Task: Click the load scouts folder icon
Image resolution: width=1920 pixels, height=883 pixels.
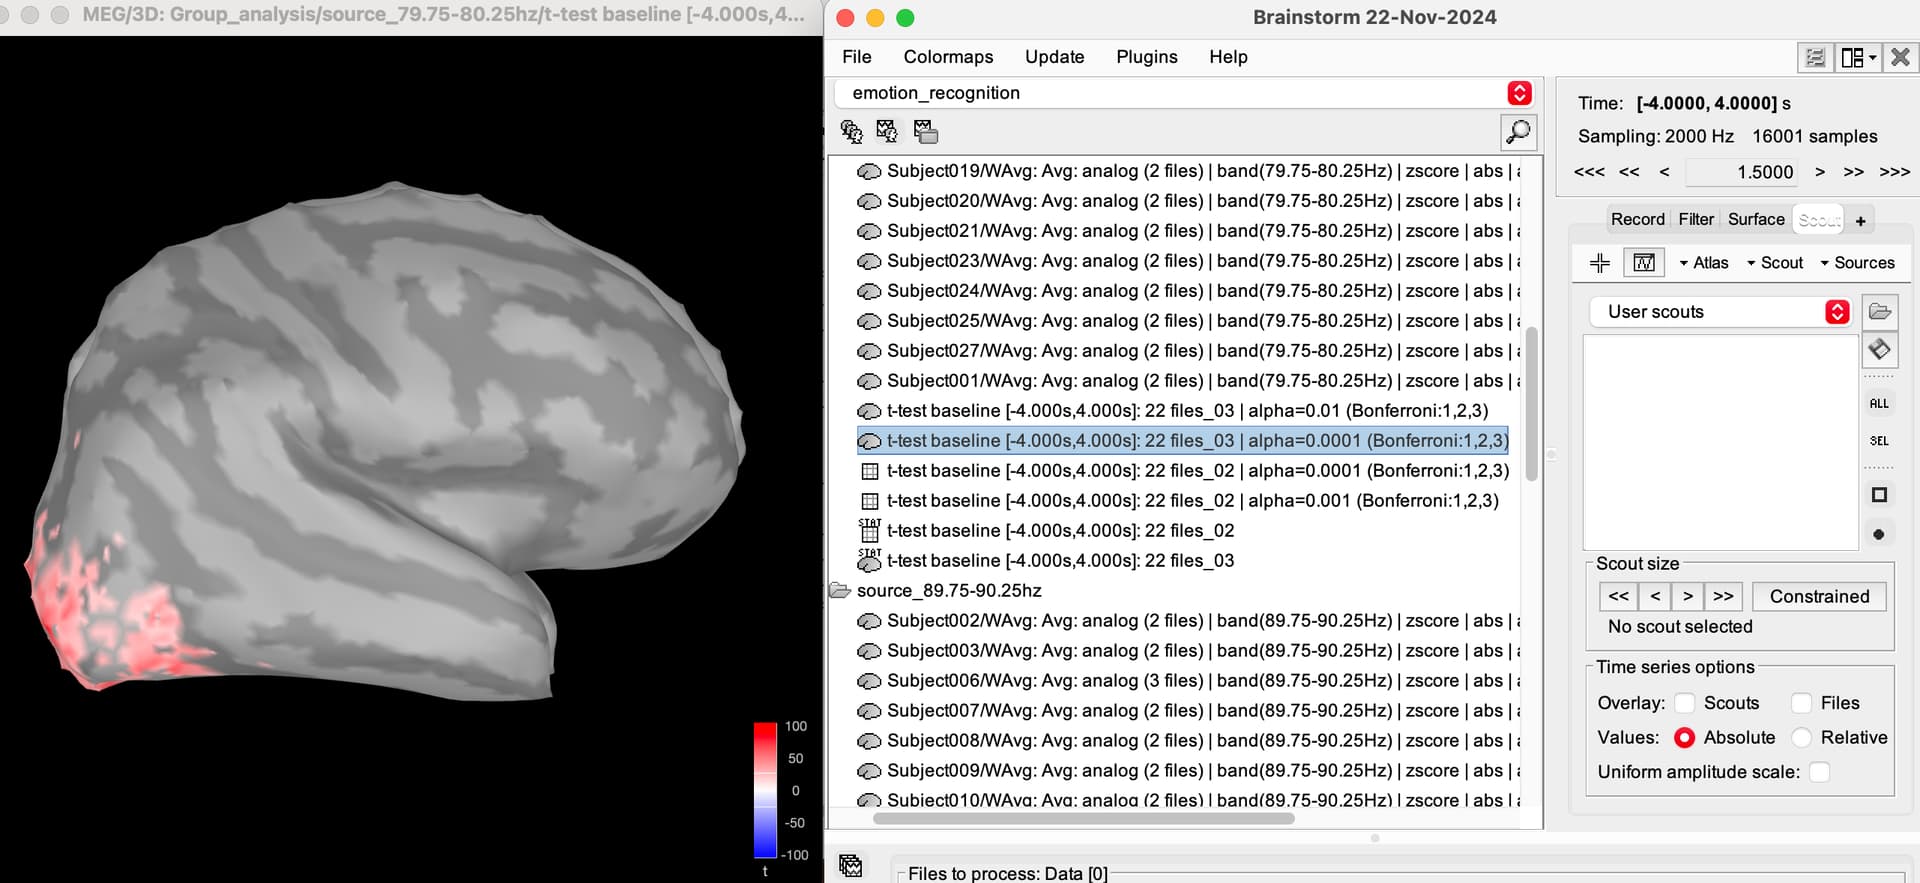Action: tap(1879, 312)
